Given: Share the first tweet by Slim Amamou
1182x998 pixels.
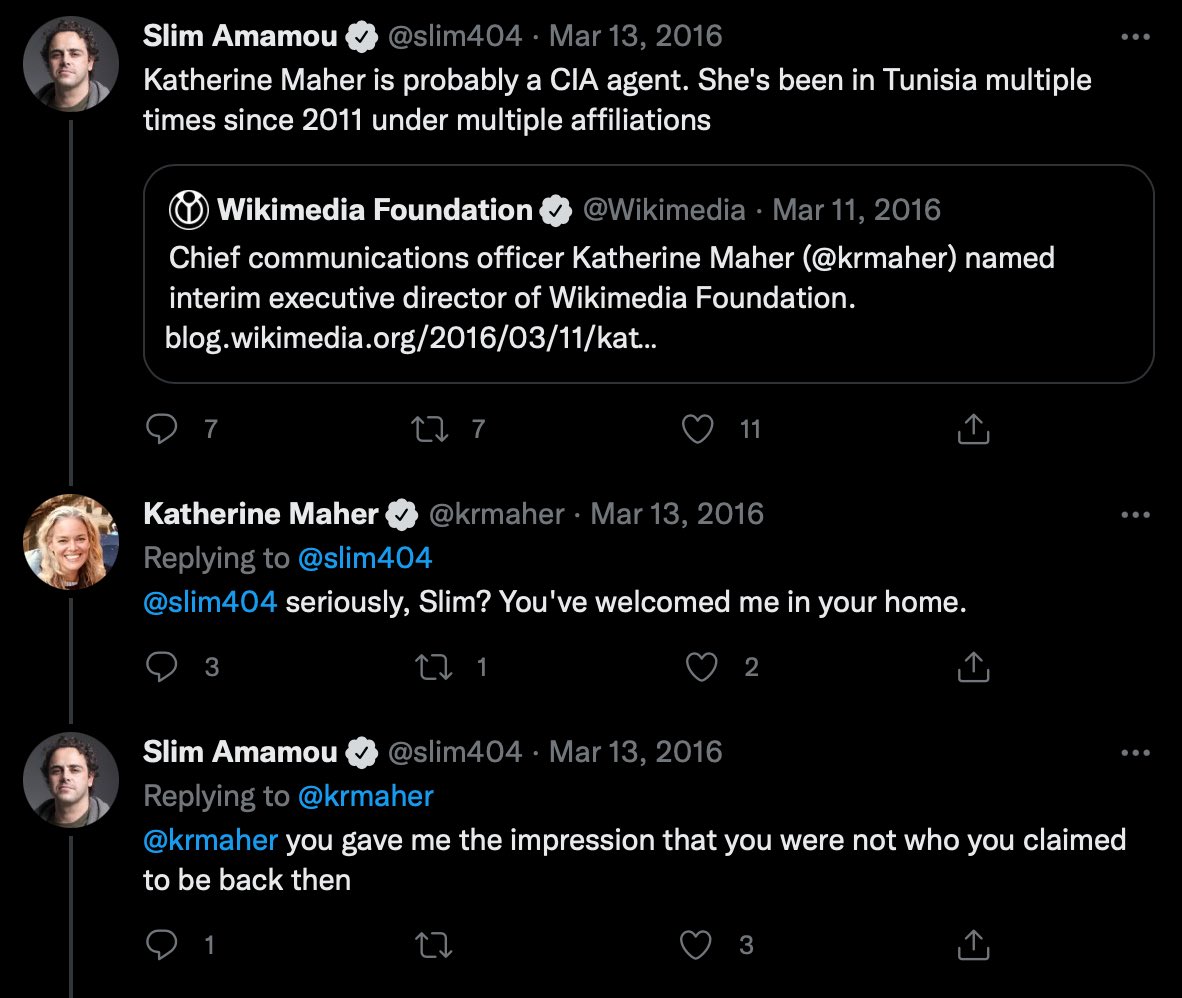Looking at the screenshot, I should pyautogui.click(x=973, y=429).
